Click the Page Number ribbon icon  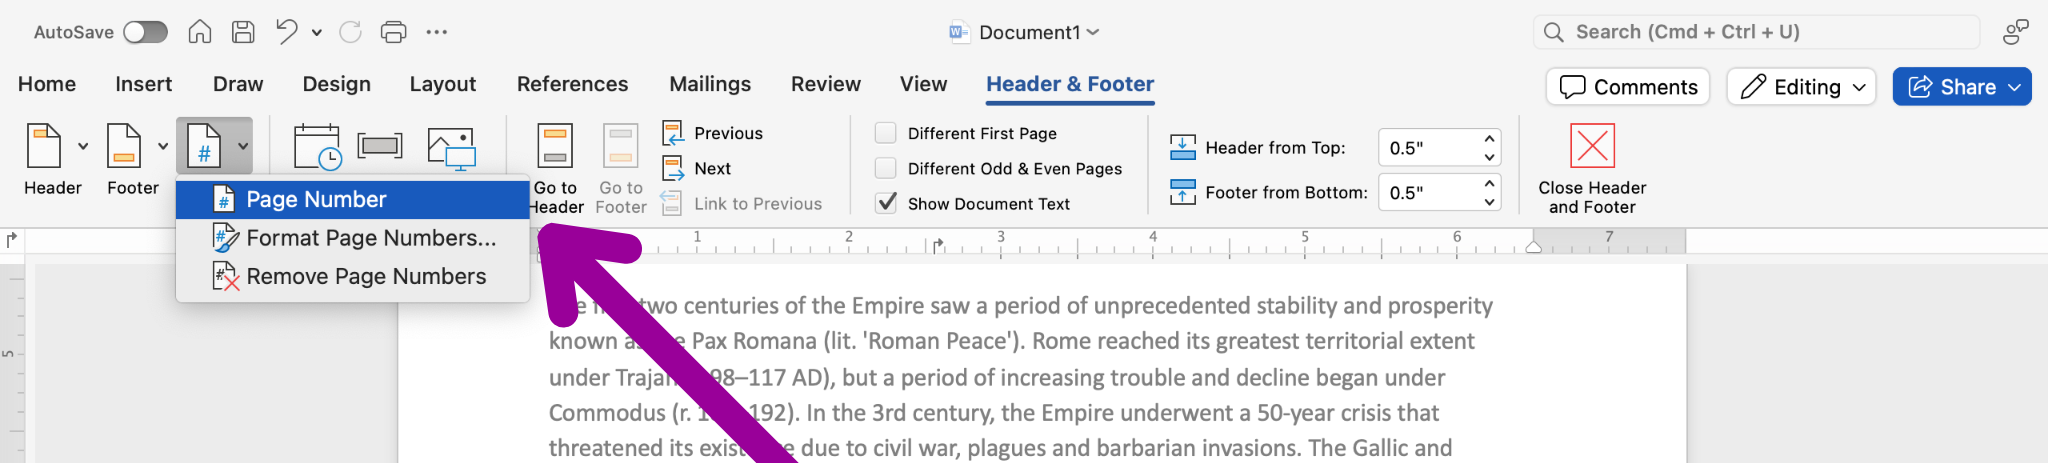pos(204,146)
